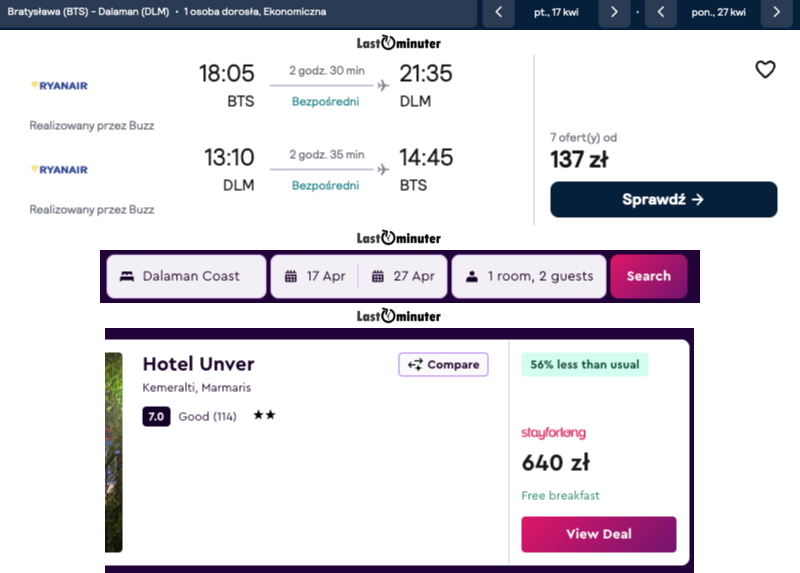The image size is (800, 573).
Task: Click the Sprawdź button
Action: click(663, 199)
